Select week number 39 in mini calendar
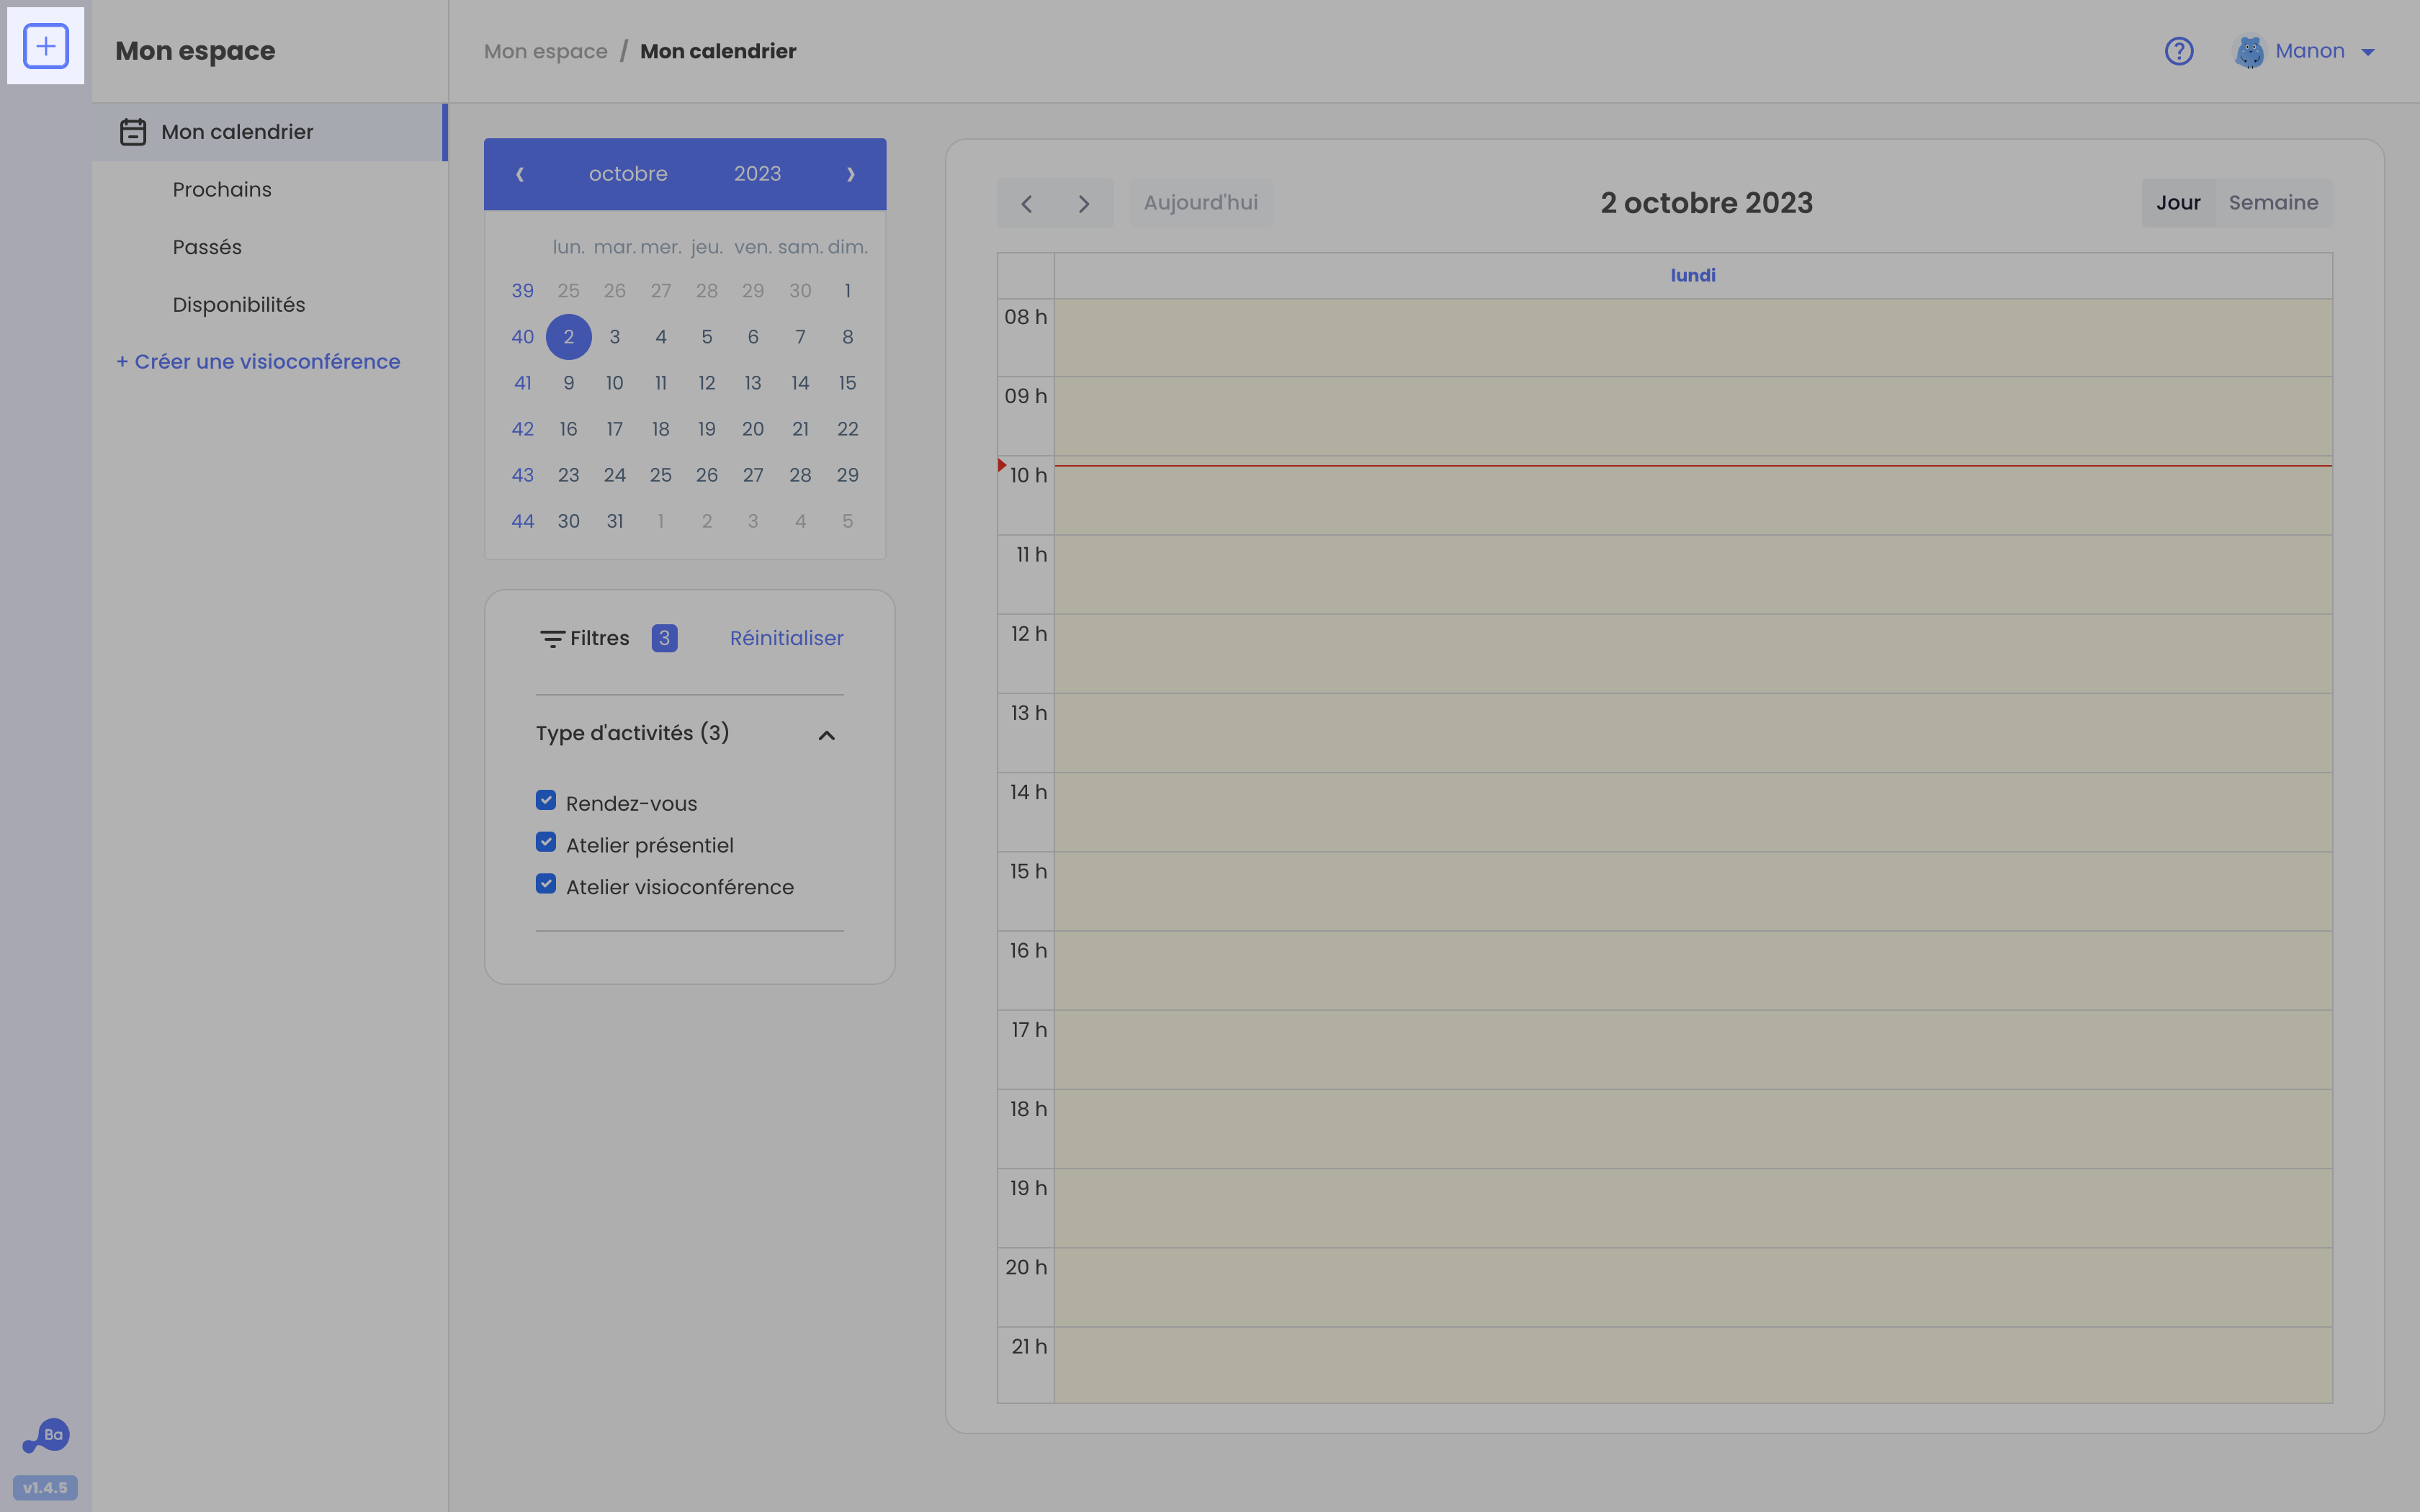This screenshot has width=2420, height=1512. (523, 291)
